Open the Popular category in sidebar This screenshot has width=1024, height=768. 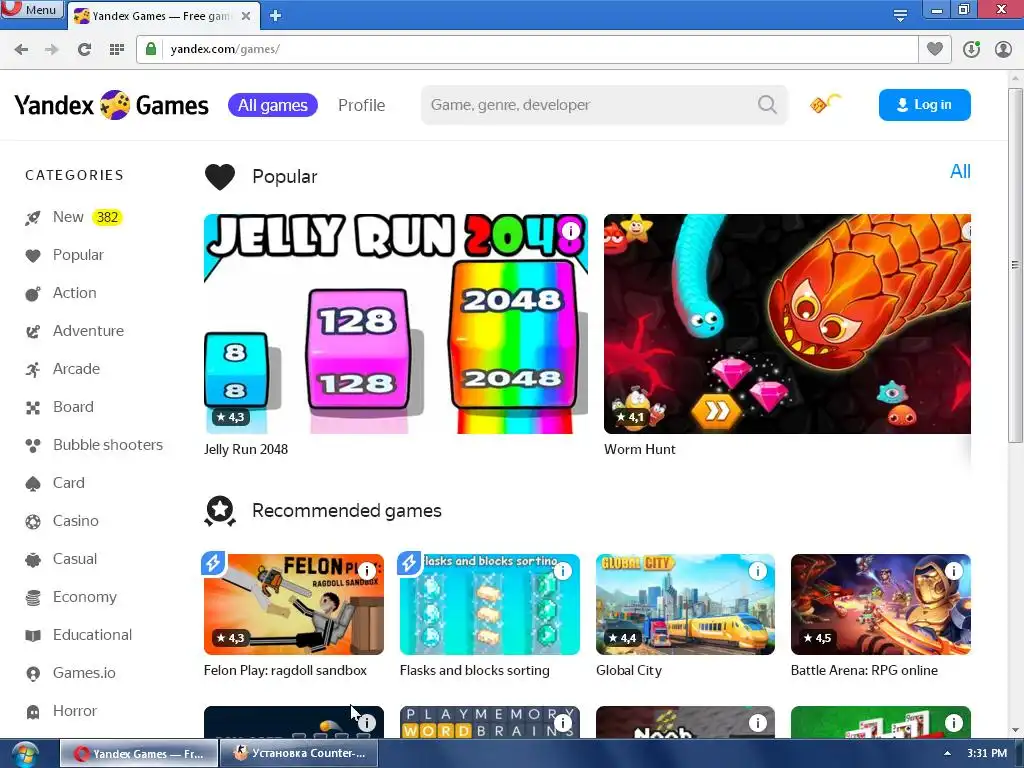65,255
